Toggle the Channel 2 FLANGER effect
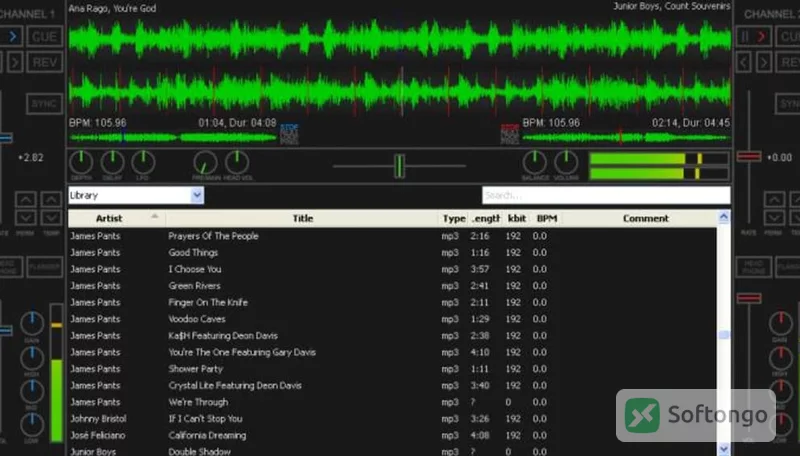This screenshot has width=800, height=456. [788, 267]
